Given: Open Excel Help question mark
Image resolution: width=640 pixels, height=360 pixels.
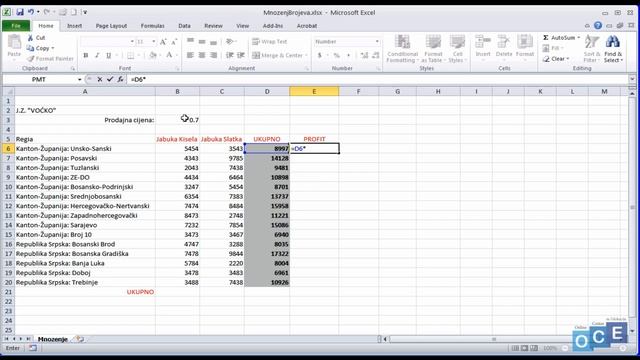Looking at the screenshot, I should pos(598,26).
